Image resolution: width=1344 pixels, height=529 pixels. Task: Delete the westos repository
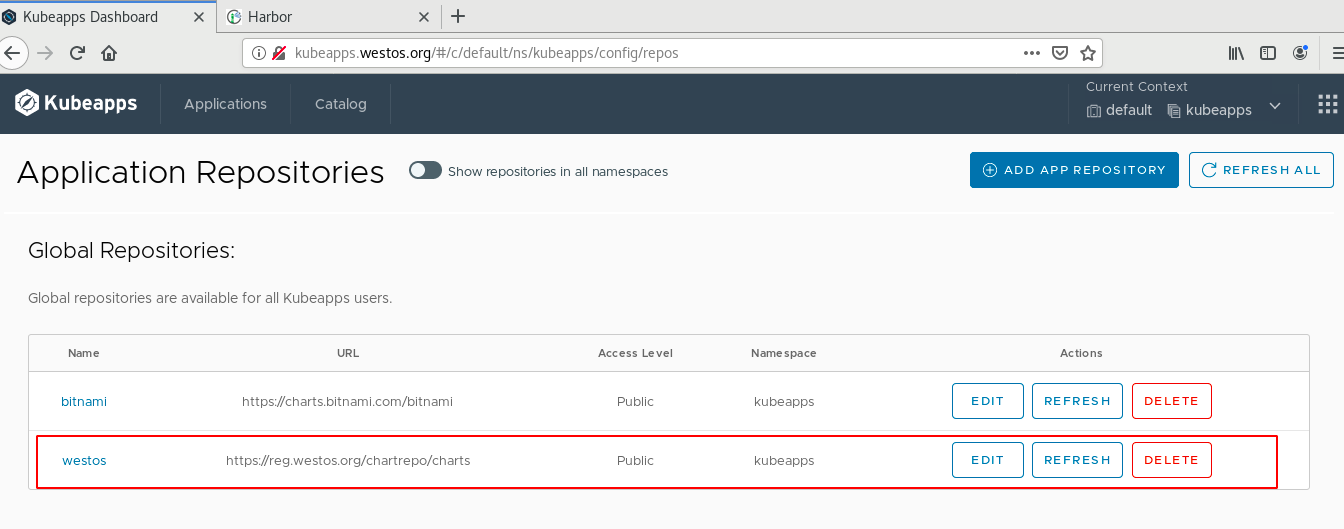[1171, 460]
